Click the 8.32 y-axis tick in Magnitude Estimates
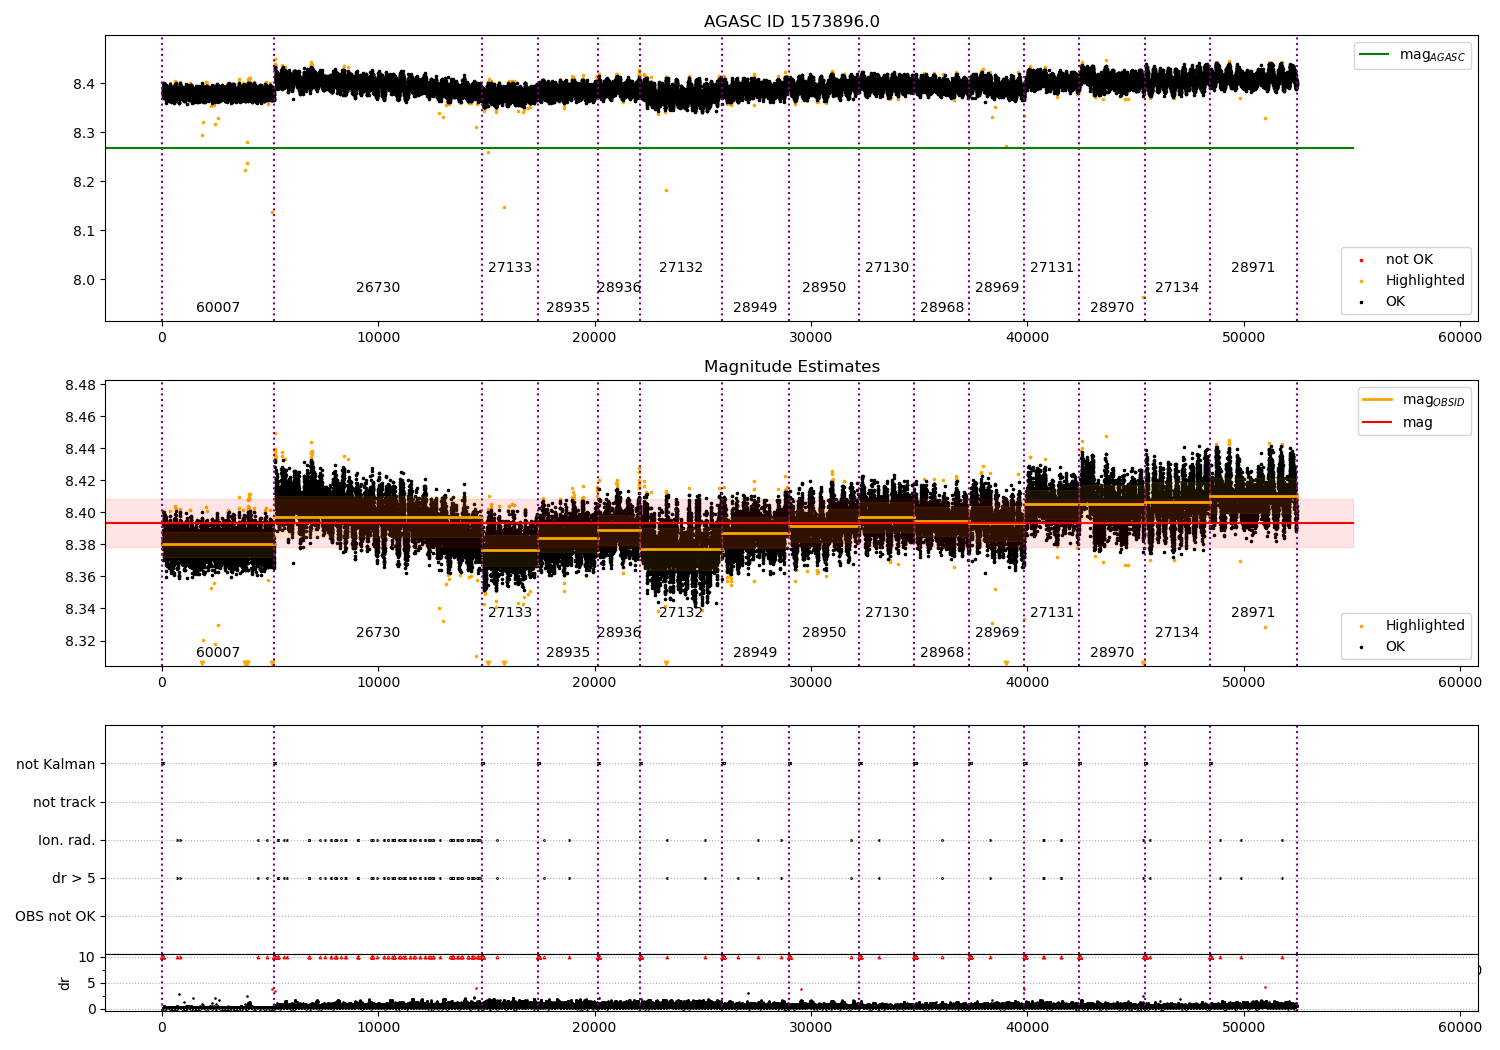This screenshot has width=1500, height=1050. point(80,642)
